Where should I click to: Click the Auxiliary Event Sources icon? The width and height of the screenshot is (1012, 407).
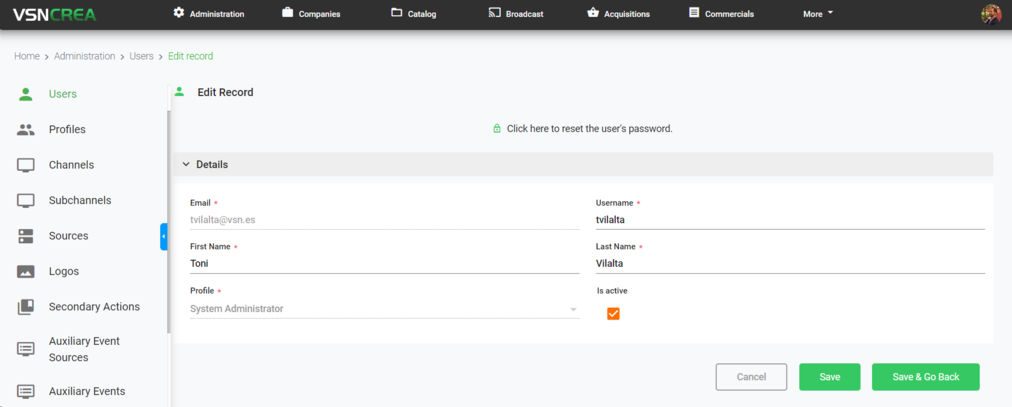point(26,349)
